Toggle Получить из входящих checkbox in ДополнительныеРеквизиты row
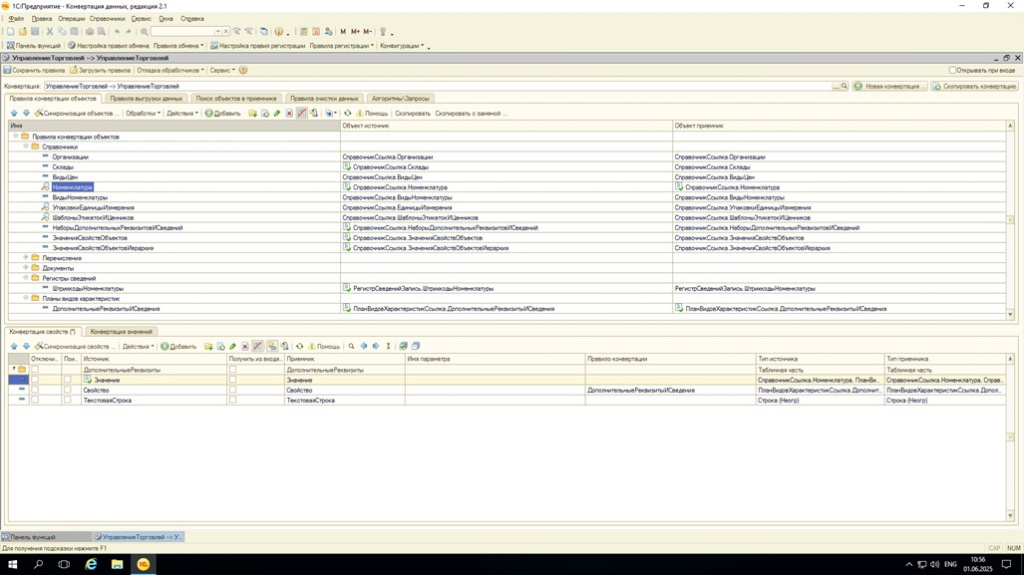 [232, 370]
